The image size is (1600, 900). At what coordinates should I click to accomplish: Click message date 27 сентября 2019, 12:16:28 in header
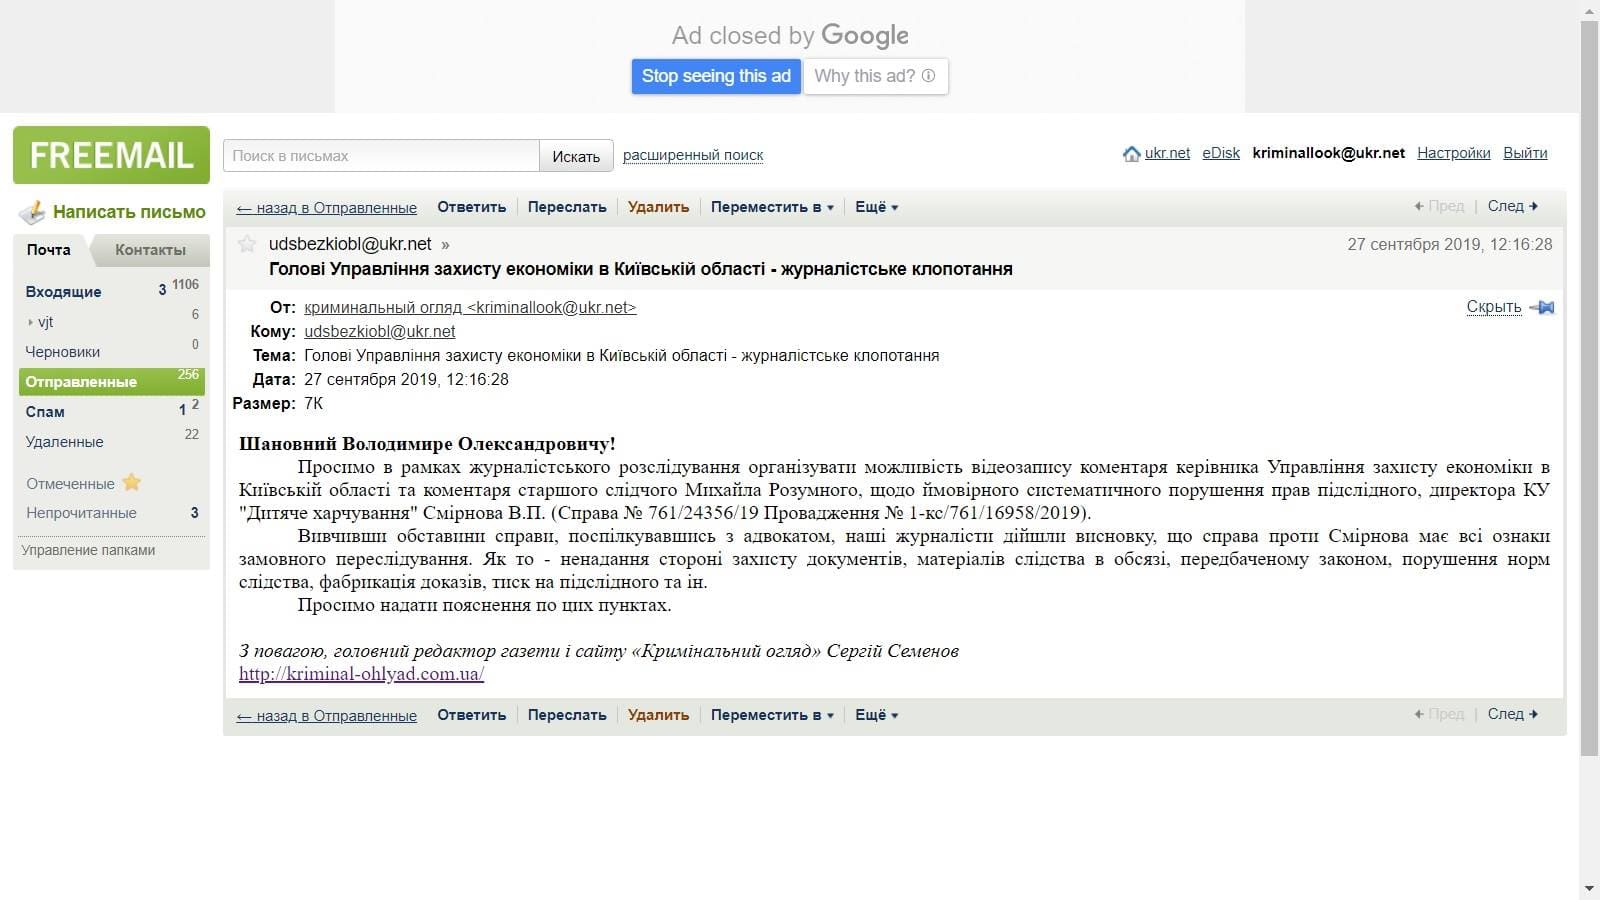coord(1450,244)
